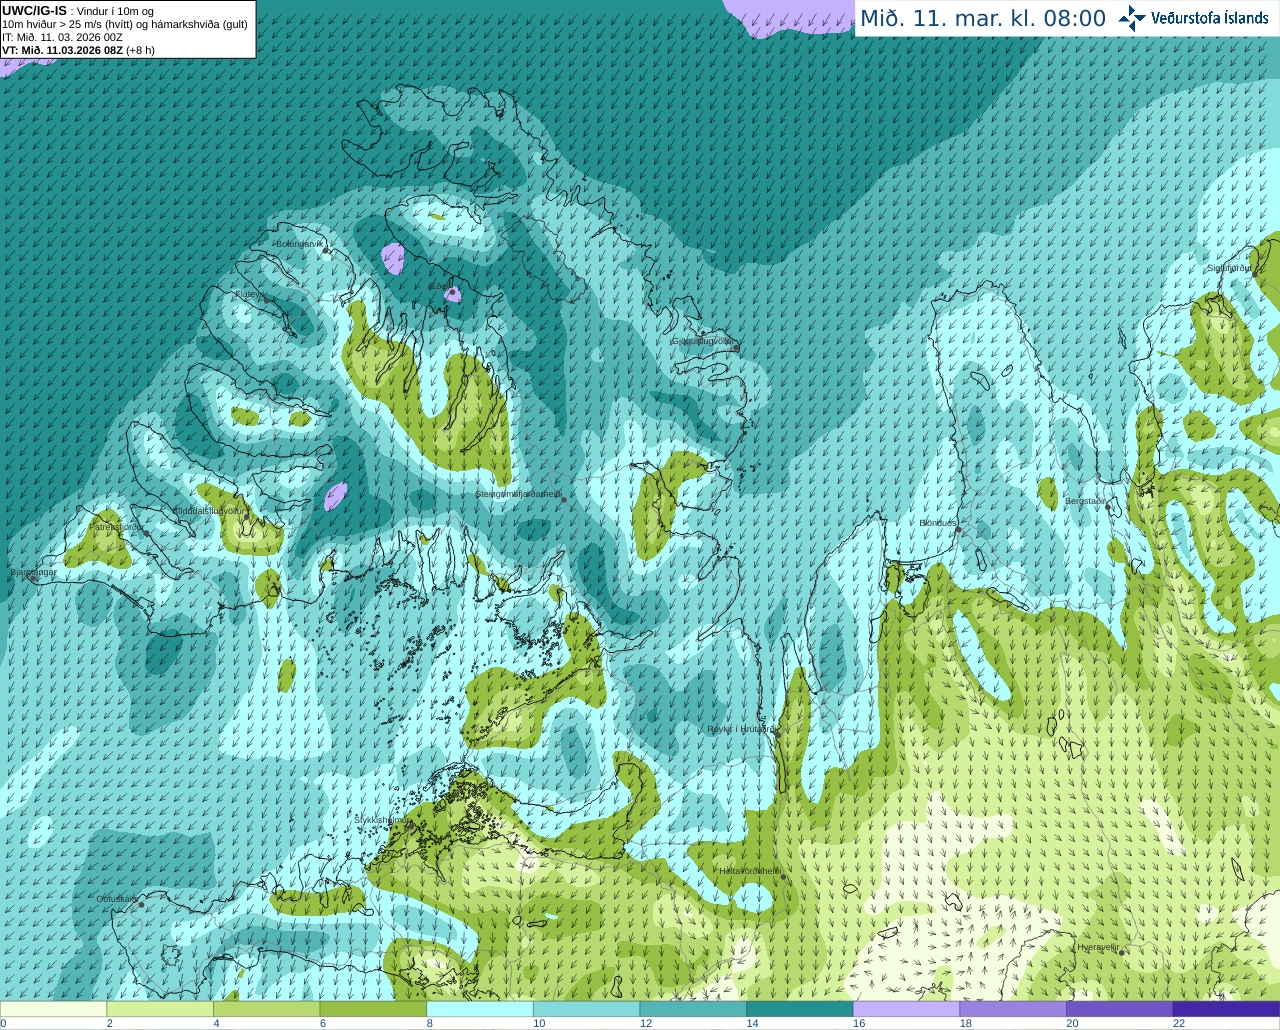Click the Gjögurflugvöllur station label
The width and height of the screenshot is (1280, 1030).
[703, 341]
